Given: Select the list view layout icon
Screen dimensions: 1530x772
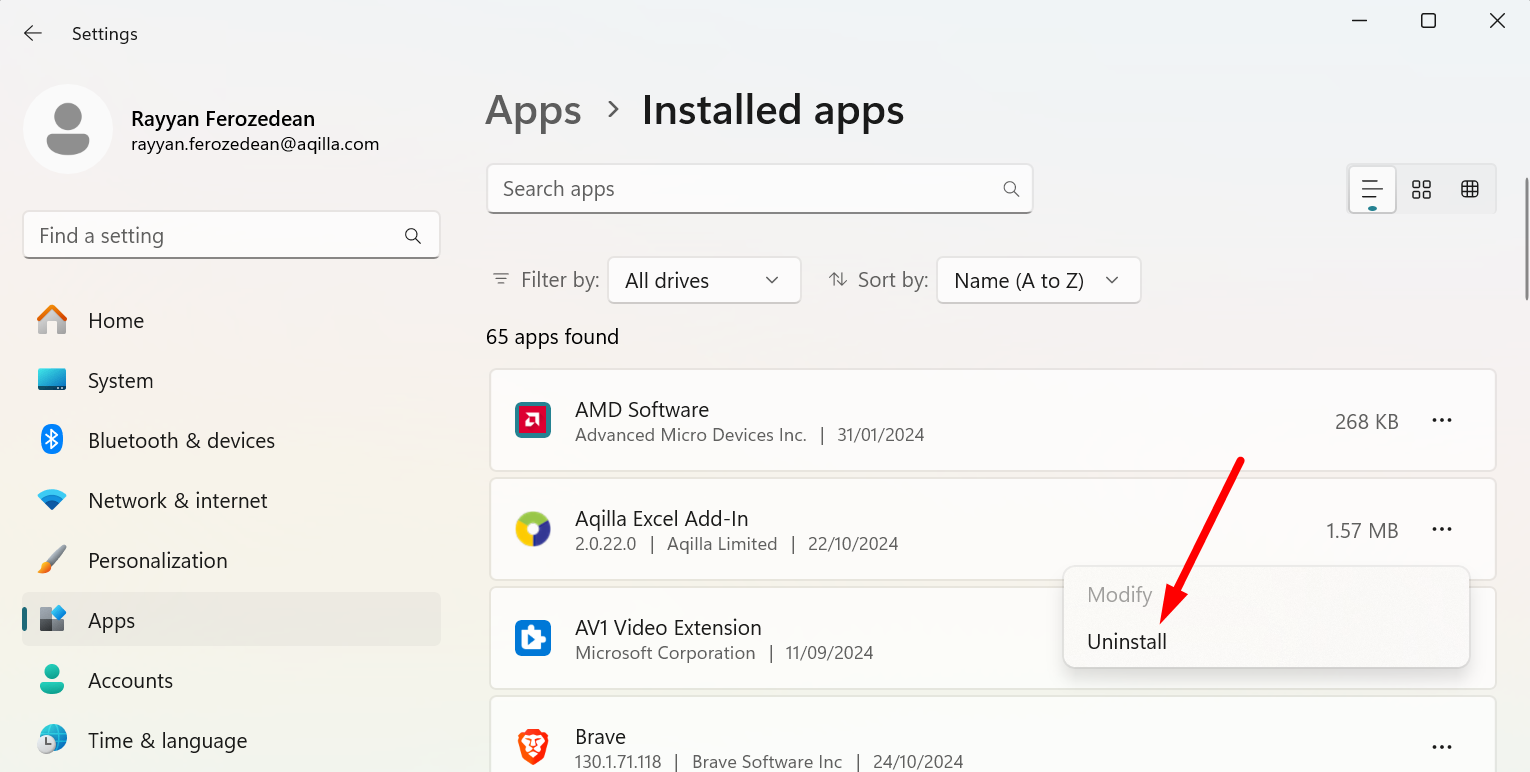Looking at the screenshot, I should pos(1372,189).
